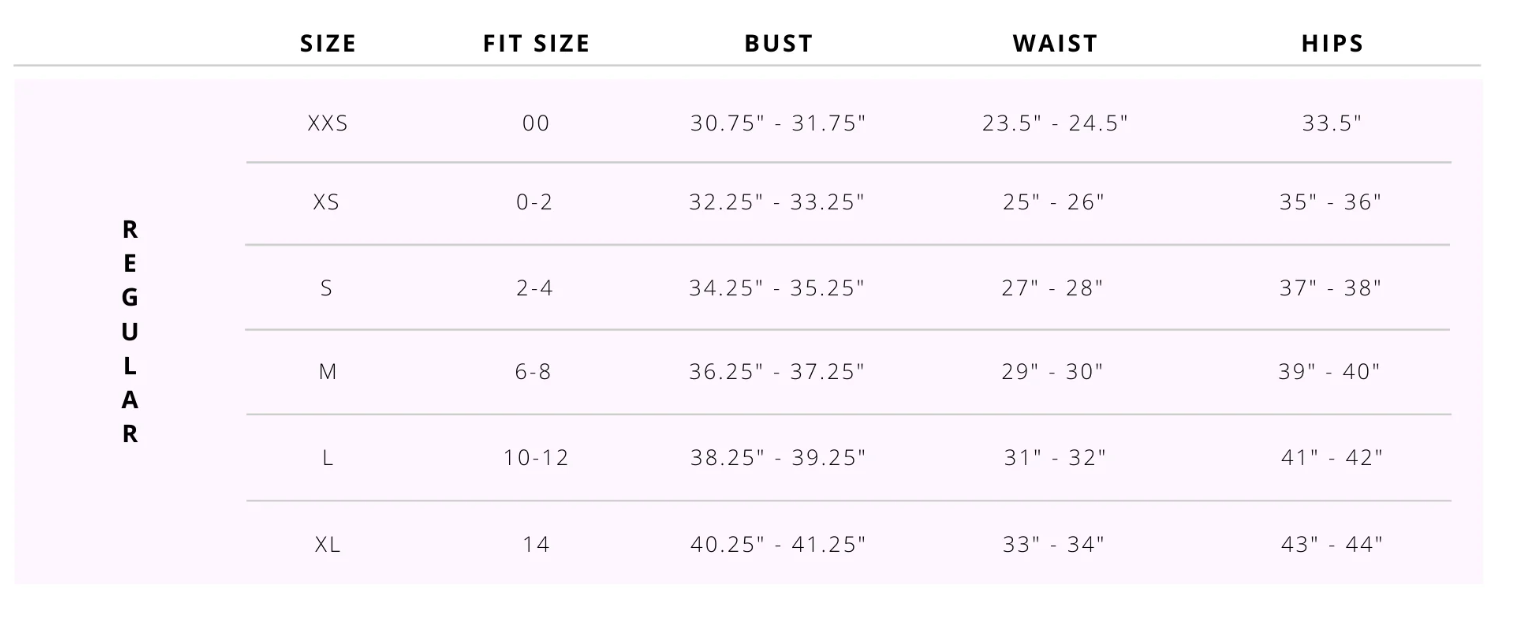Click the HIPS column header
The image size is (1520, 630).
(x=1332, y=44)
